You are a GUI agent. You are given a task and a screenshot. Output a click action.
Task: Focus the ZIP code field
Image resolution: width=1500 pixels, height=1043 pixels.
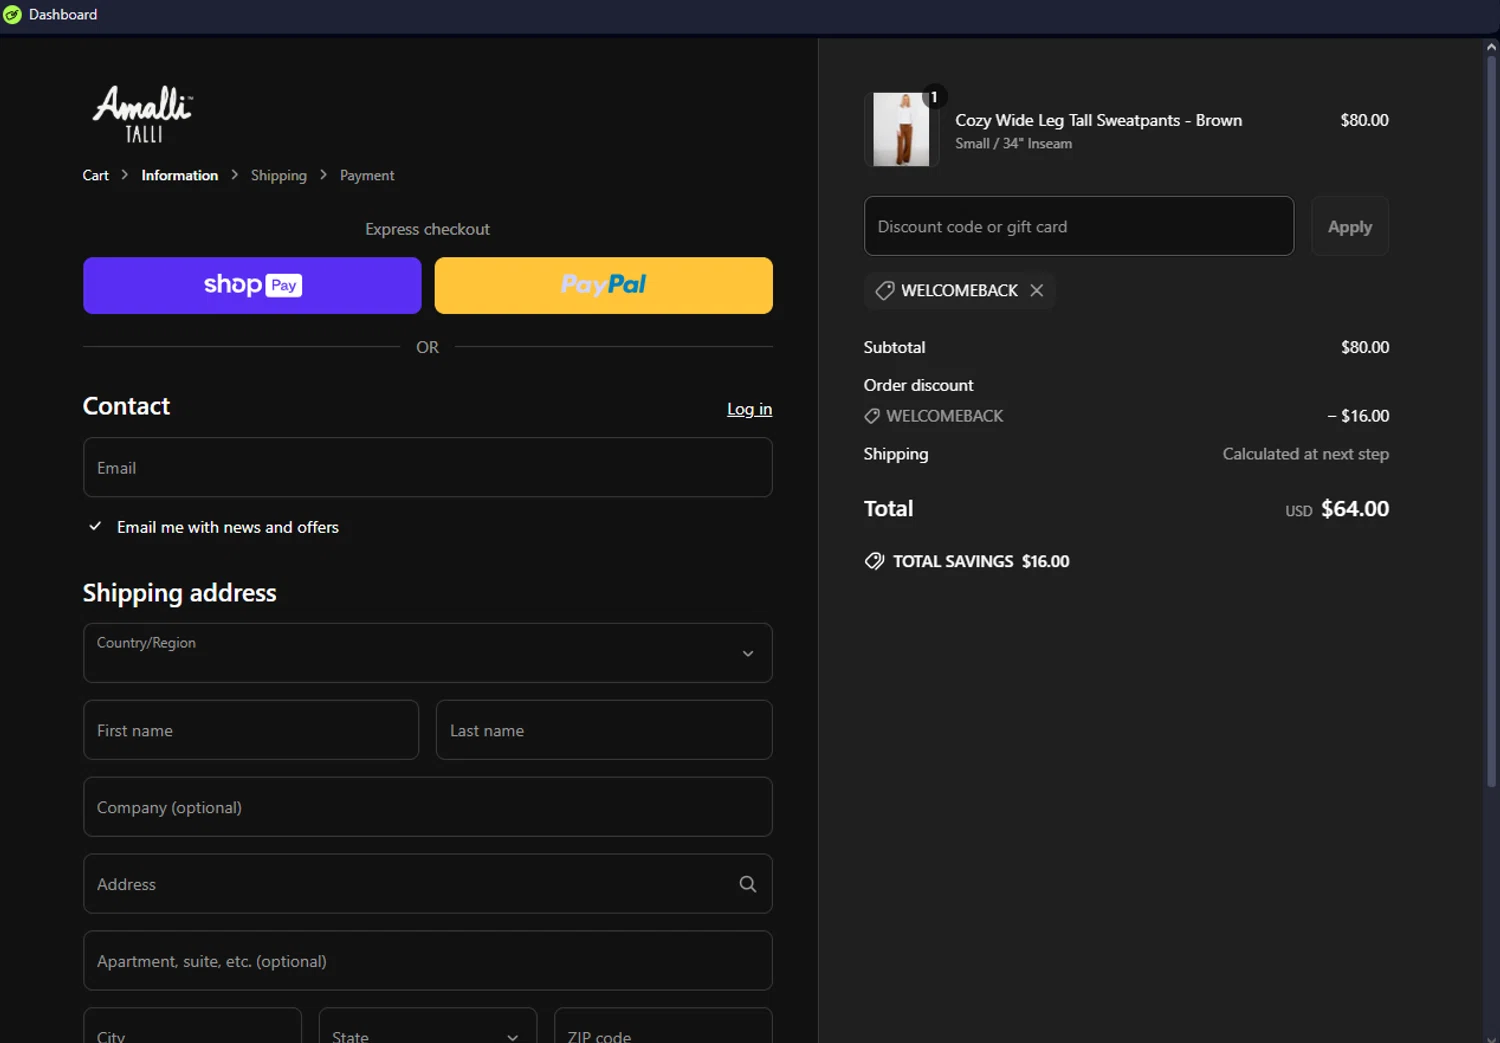pyautogui.click(x=663, y=1026)
